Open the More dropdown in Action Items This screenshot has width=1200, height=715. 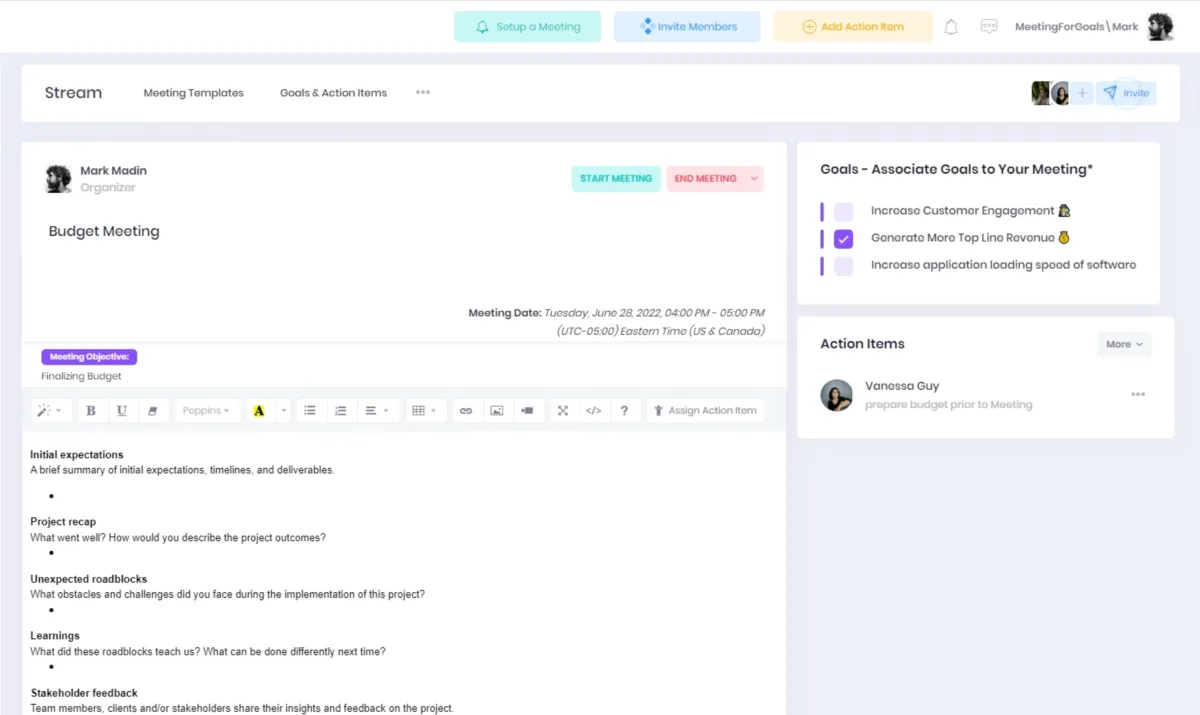coord(1124,344)
